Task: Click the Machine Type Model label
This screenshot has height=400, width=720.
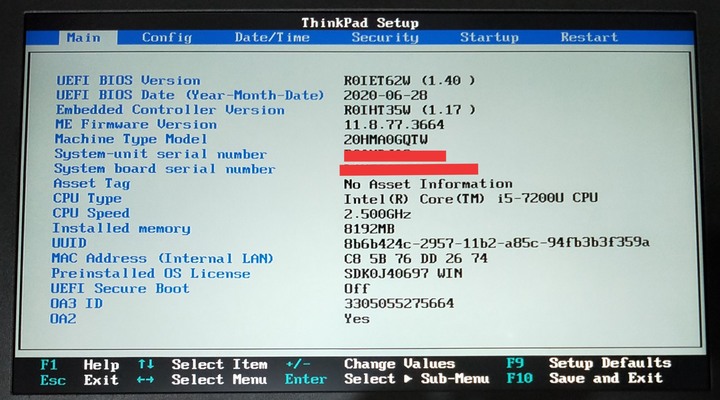Action: [x=131, y=139]
